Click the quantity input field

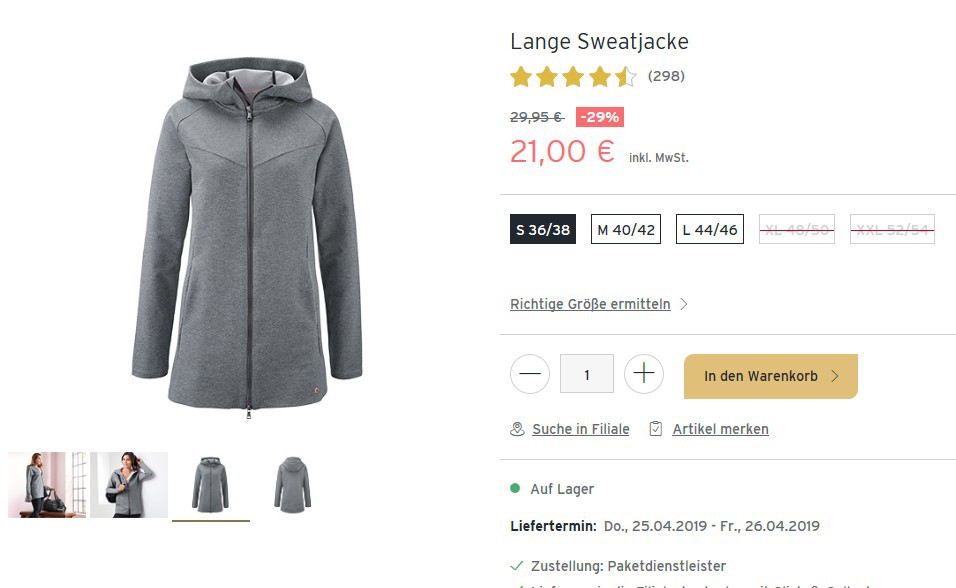pyautogui.click(x=587, y=375)
